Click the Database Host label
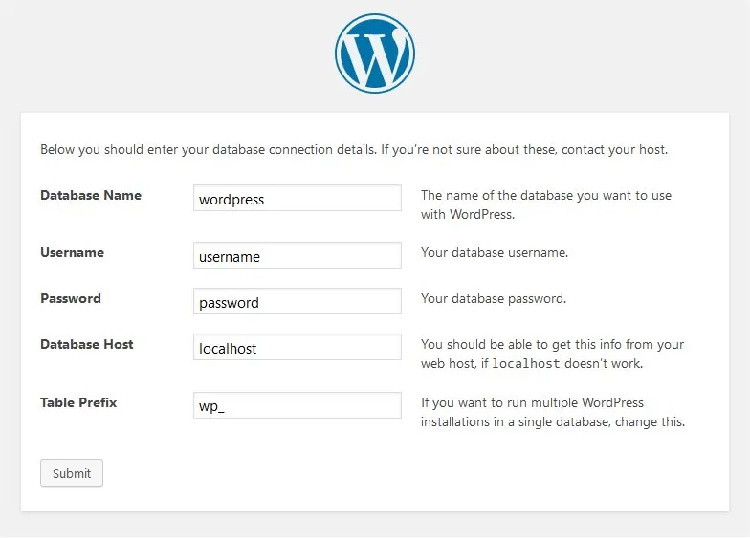 coord(87,344)
